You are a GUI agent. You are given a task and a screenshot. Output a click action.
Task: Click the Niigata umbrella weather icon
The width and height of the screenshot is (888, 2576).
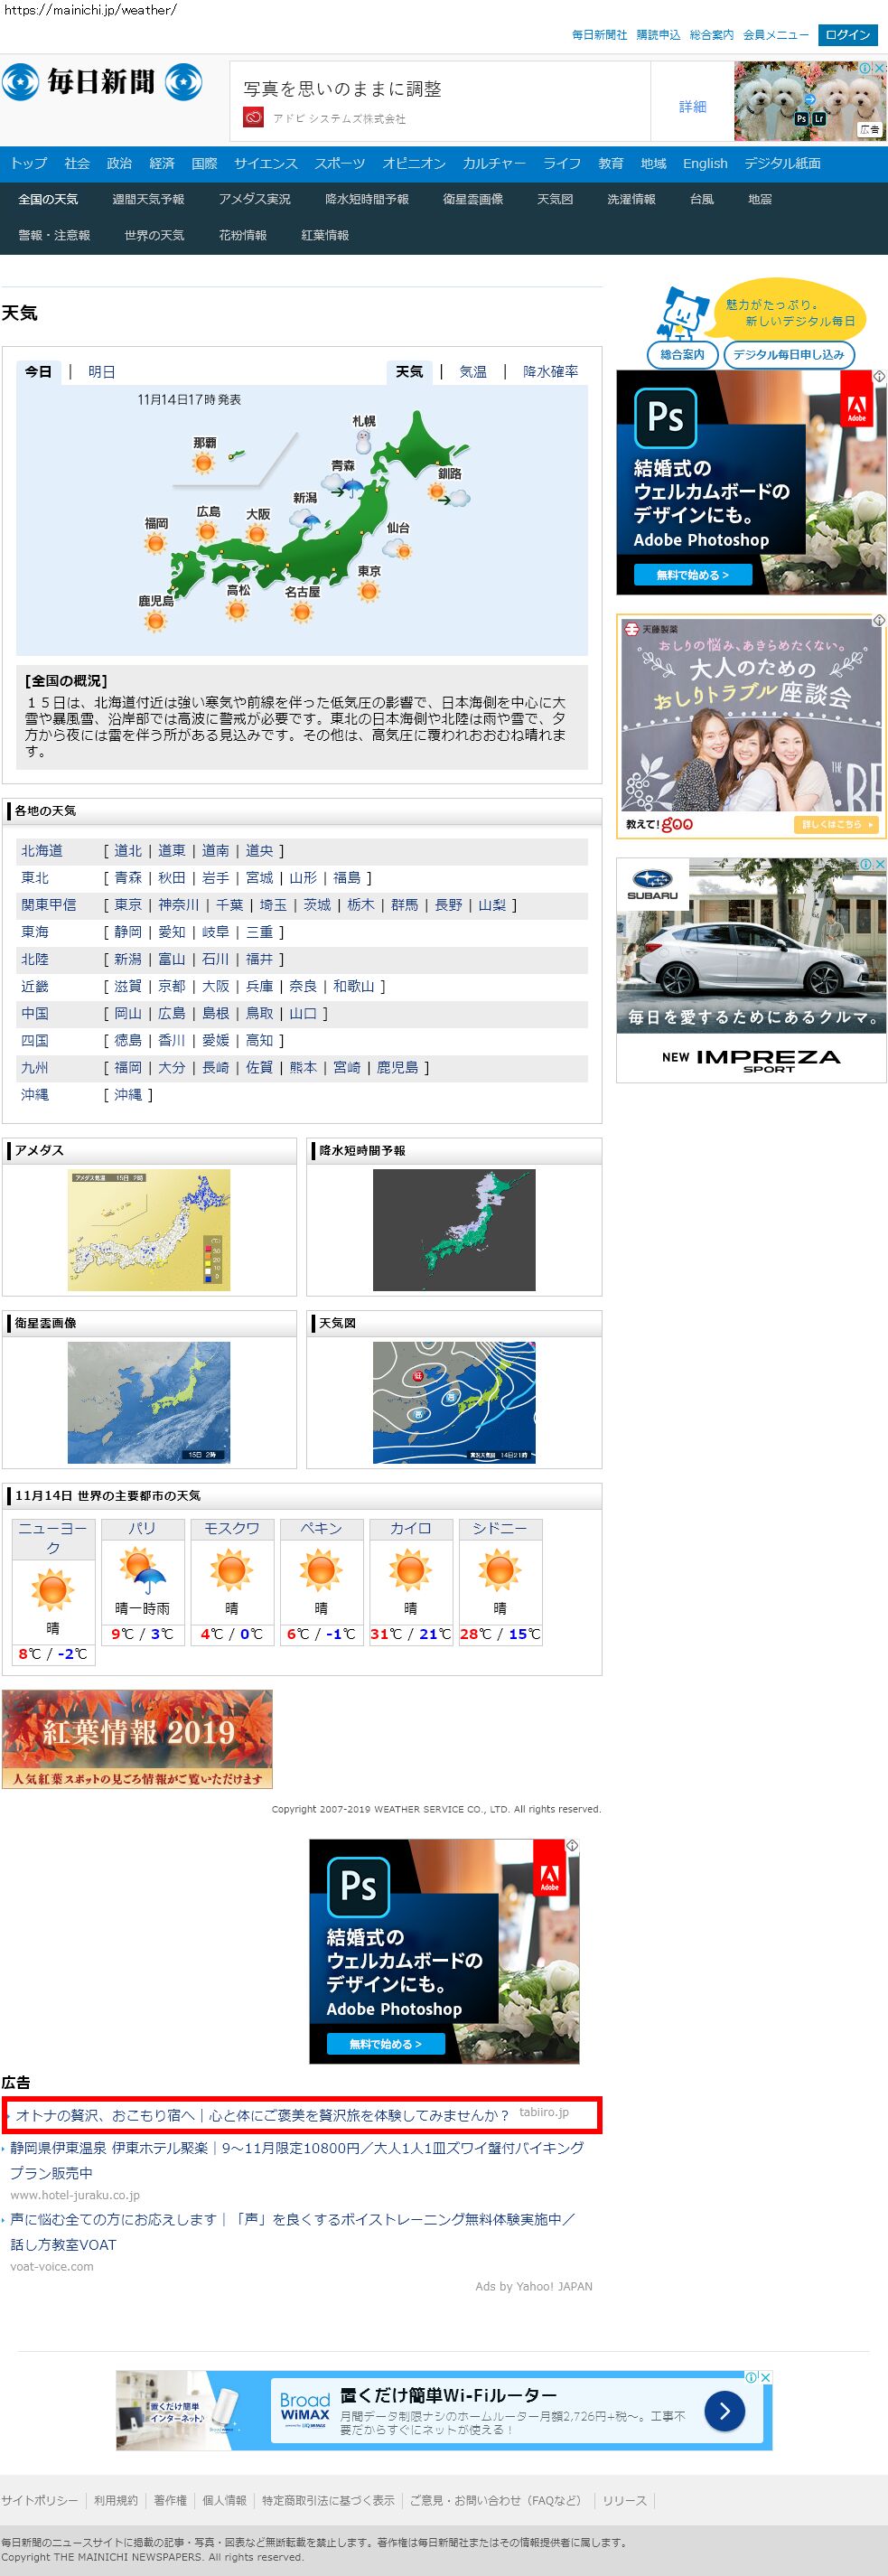(306, 519)
